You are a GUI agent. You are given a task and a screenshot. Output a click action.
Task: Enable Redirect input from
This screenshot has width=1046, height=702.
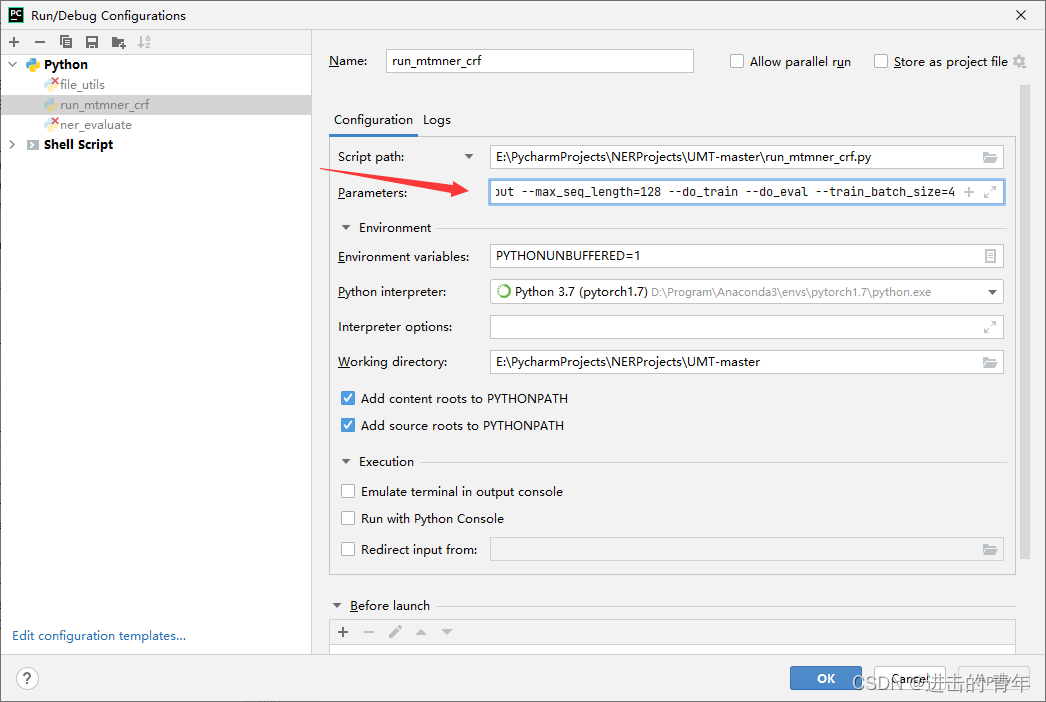[x=348, y=549]
